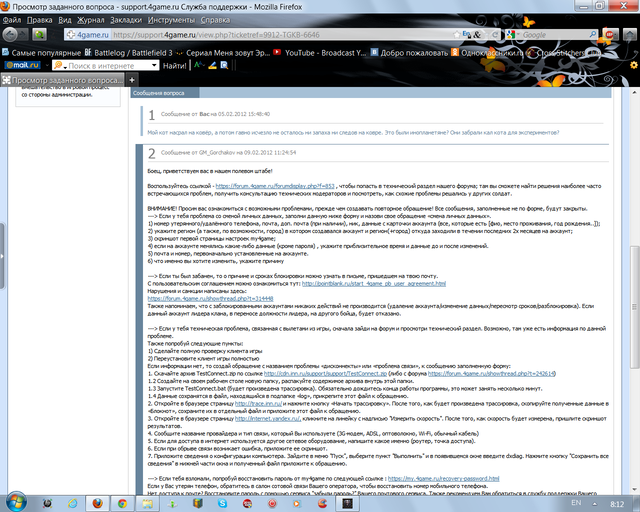The height and width of the screenshot is (512, 640).
Task: Open the Файл menu
Action: point(11,20)
